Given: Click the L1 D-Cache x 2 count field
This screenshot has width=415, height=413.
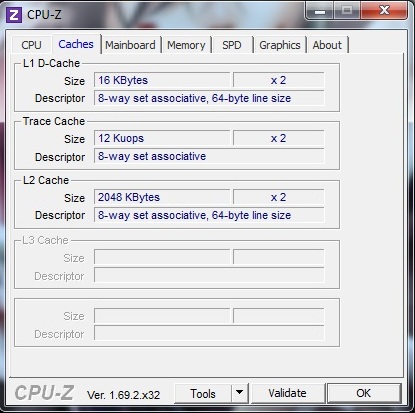Looking at the screenshot, I should (279, 80).
